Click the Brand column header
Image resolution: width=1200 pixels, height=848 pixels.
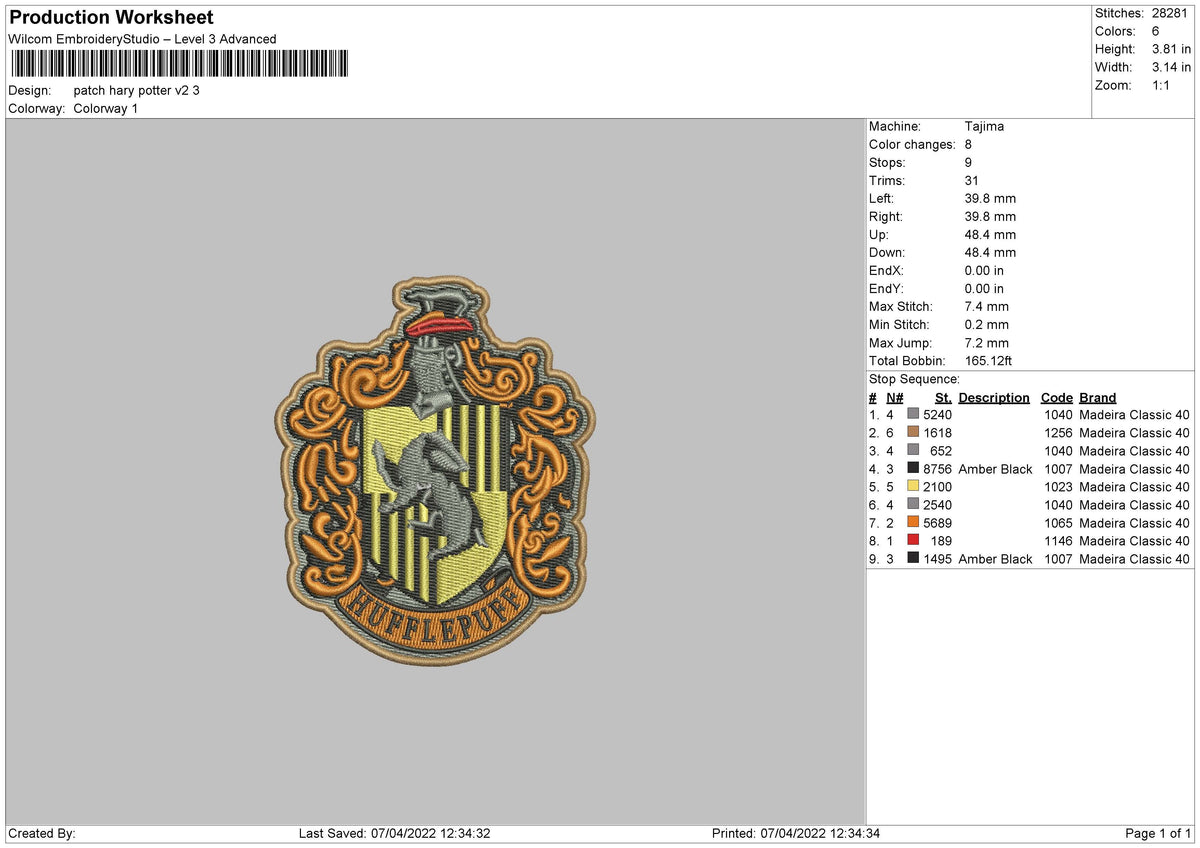pyautogui.click(x=1097, y=397)
